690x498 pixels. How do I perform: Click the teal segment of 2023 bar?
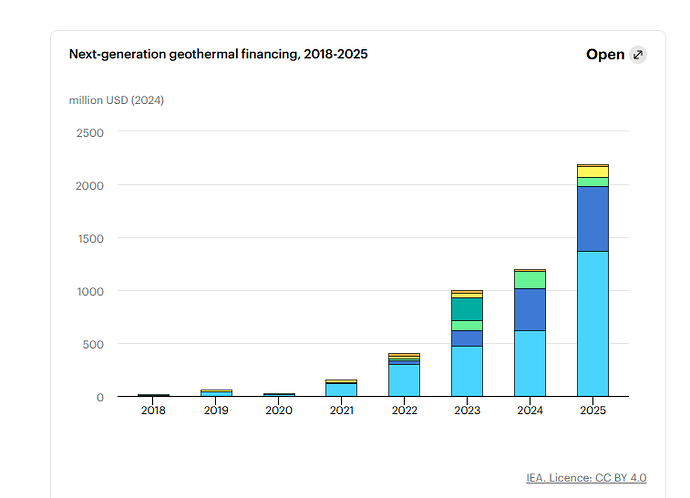(x=467, y=309)
